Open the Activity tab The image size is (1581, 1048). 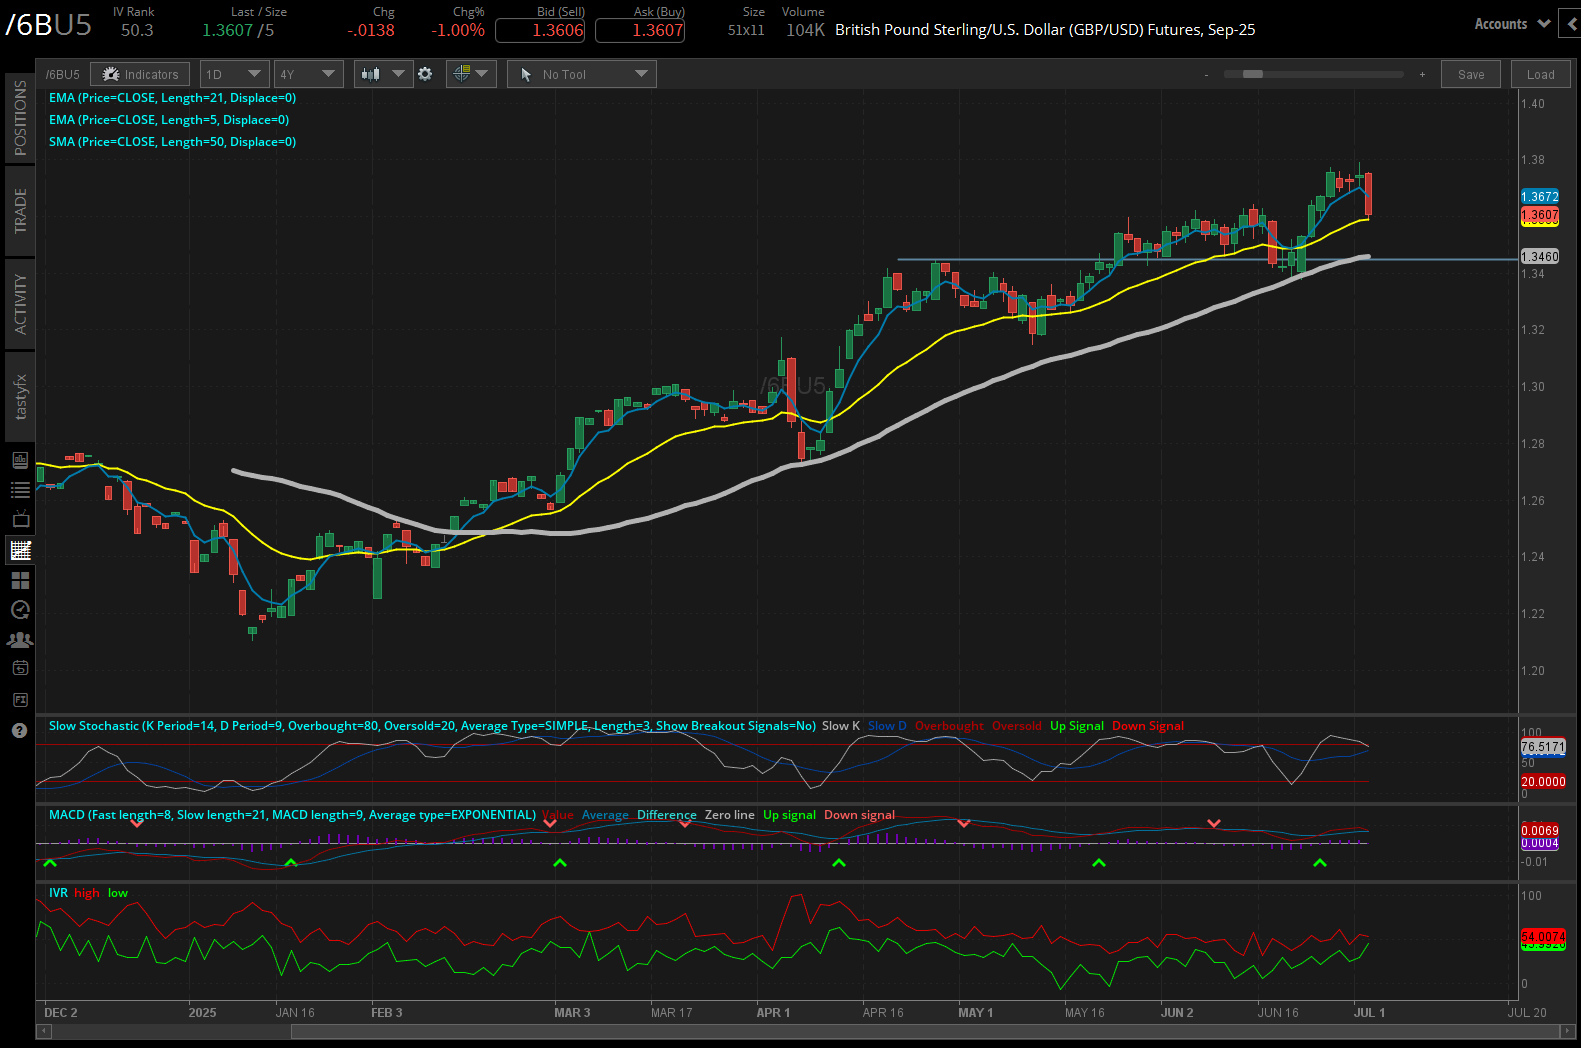pyautogui.click(x=20, y=304)
